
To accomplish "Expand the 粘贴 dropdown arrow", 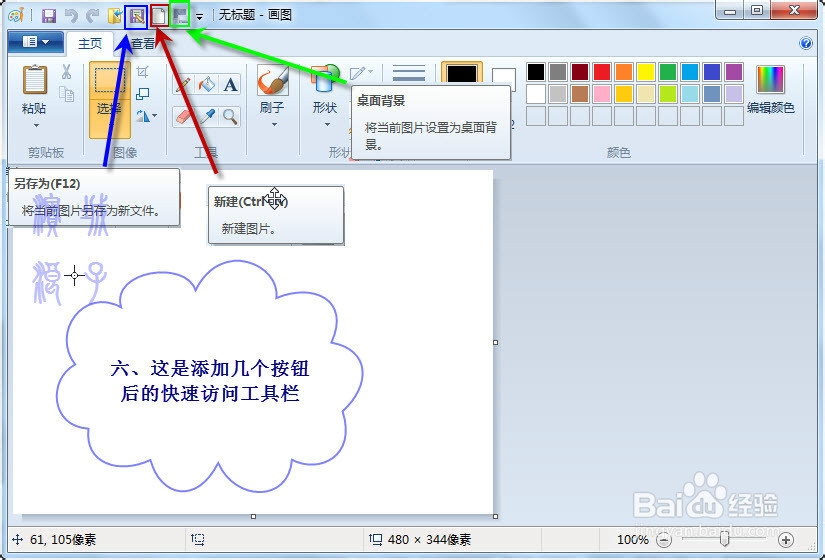I will [36, 125].
